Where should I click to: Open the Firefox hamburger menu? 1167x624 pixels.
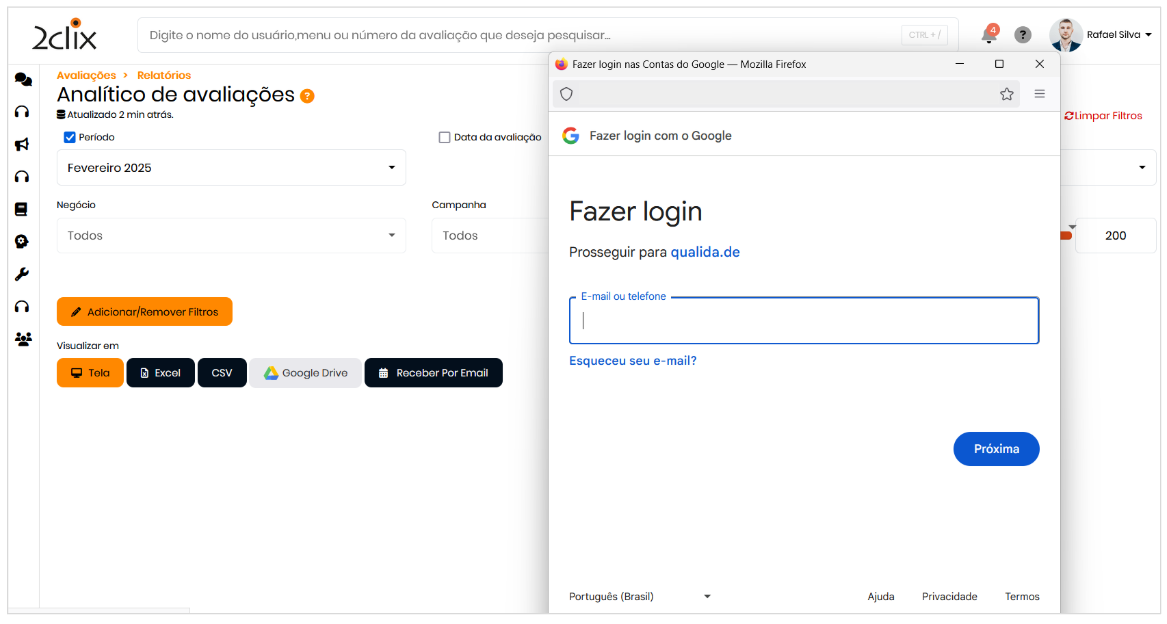pyautogui.click(x=1040, y=94)
